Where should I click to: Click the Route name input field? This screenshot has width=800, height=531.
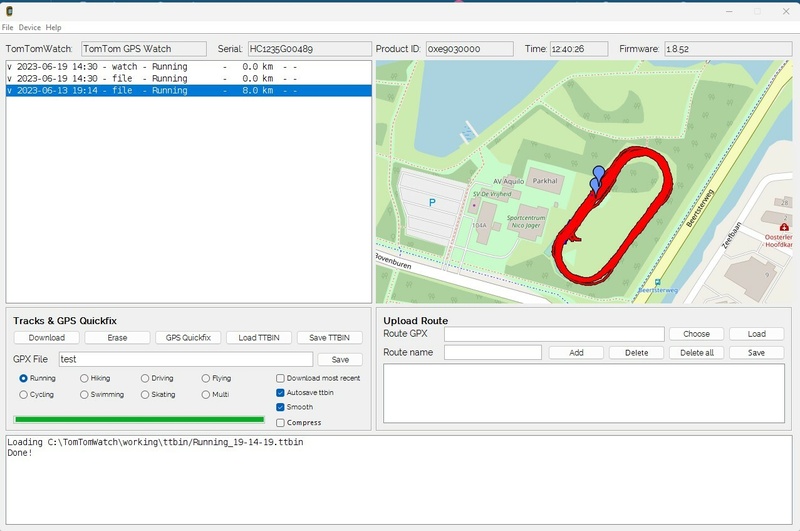493,352
